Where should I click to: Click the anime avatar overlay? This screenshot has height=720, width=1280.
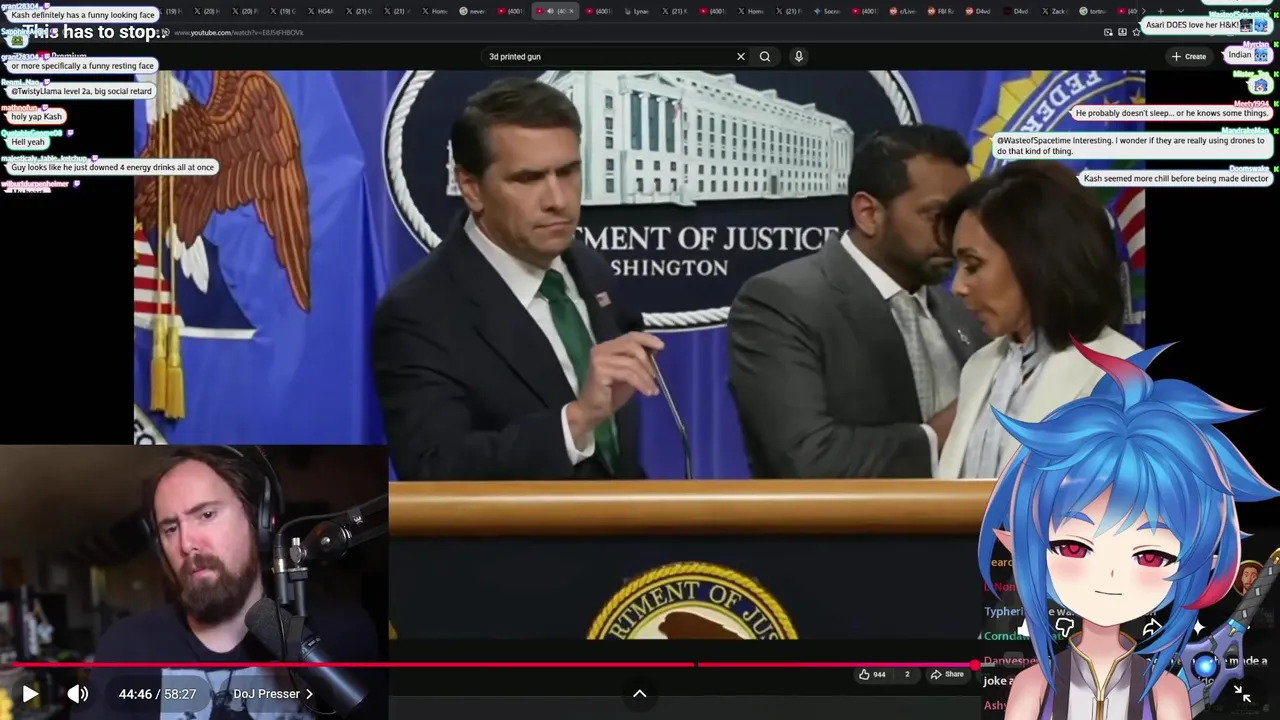1130,530
